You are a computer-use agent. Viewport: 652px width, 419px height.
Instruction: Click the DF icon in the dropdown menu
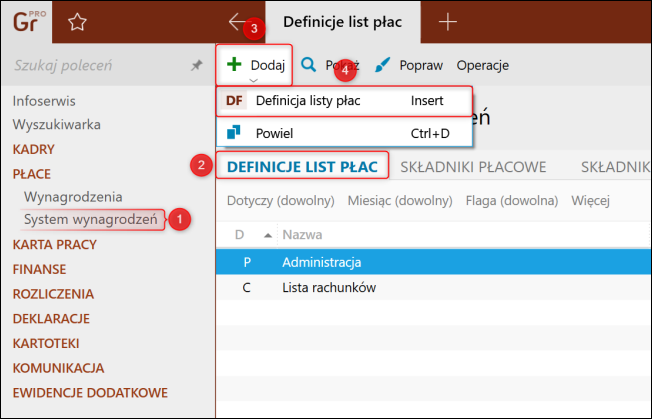point(234,101)
